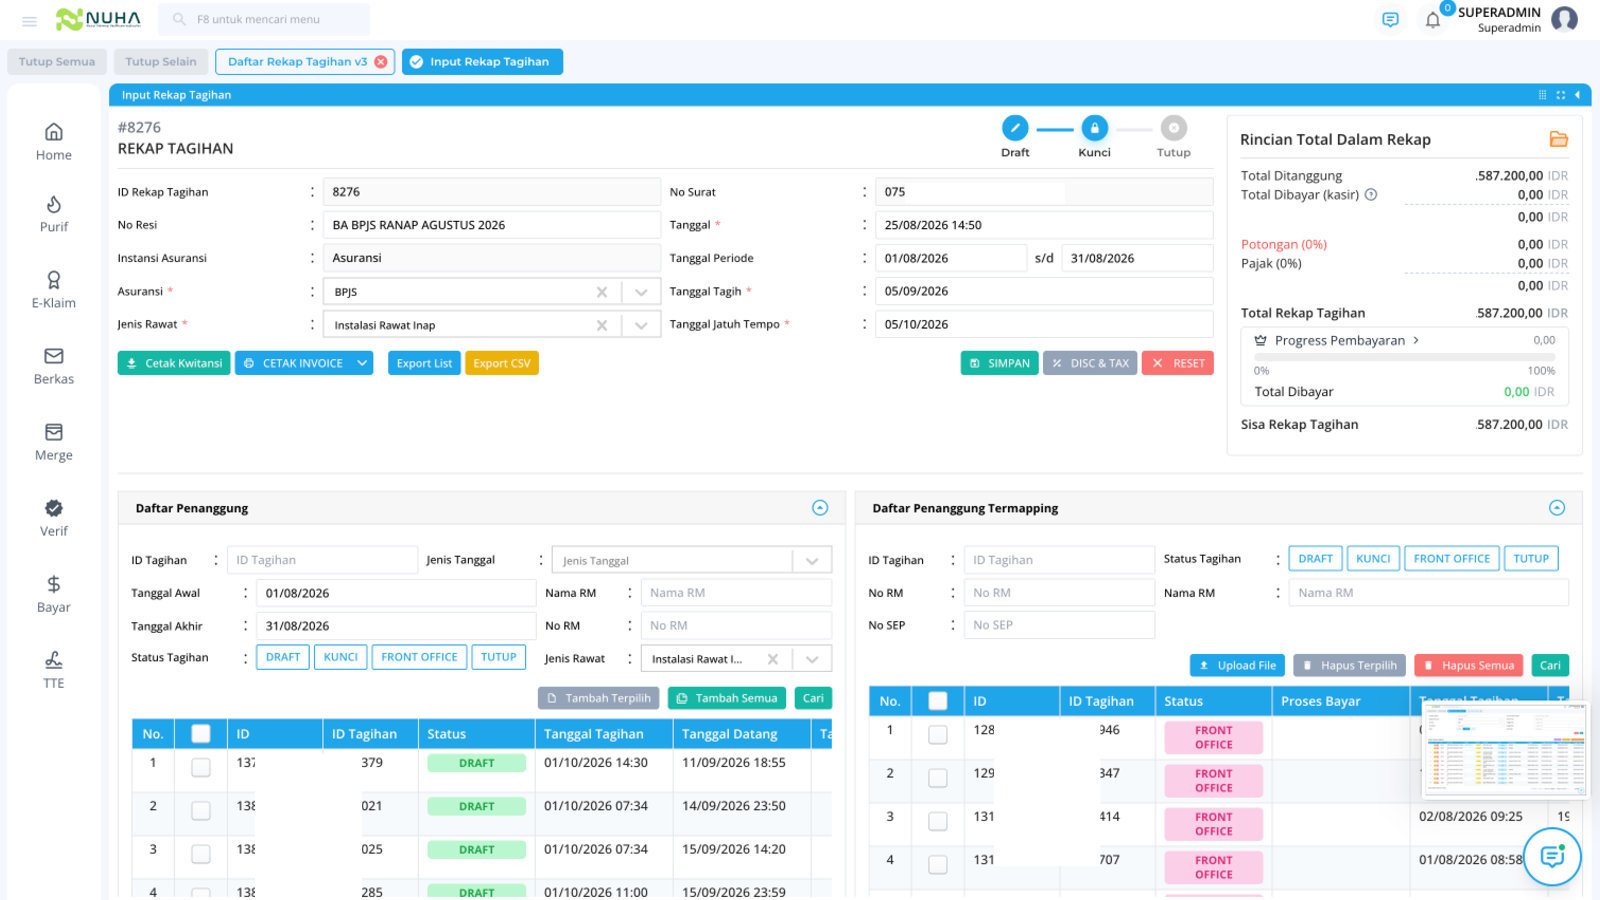Switch to Input Rekap Tagihan tab

coord(482,62)
